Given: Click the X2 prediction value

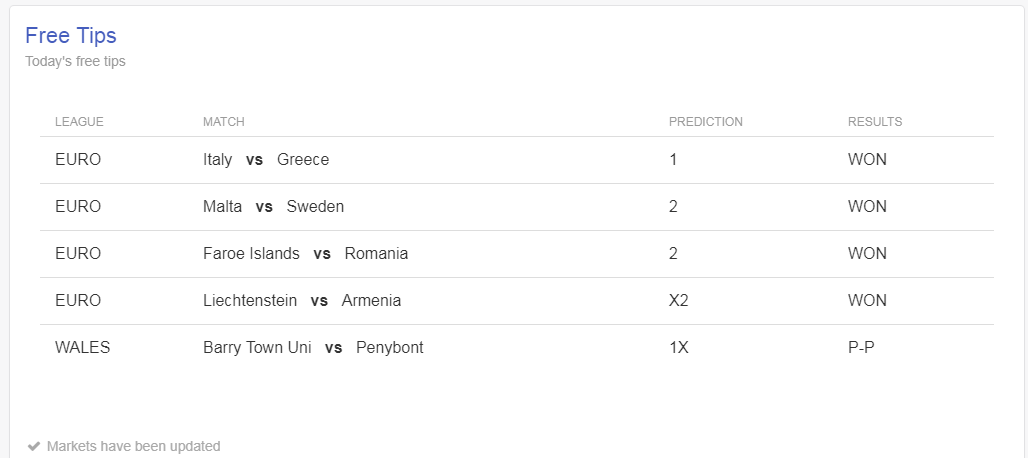Looking at the screenshot, I should (679, 301).
